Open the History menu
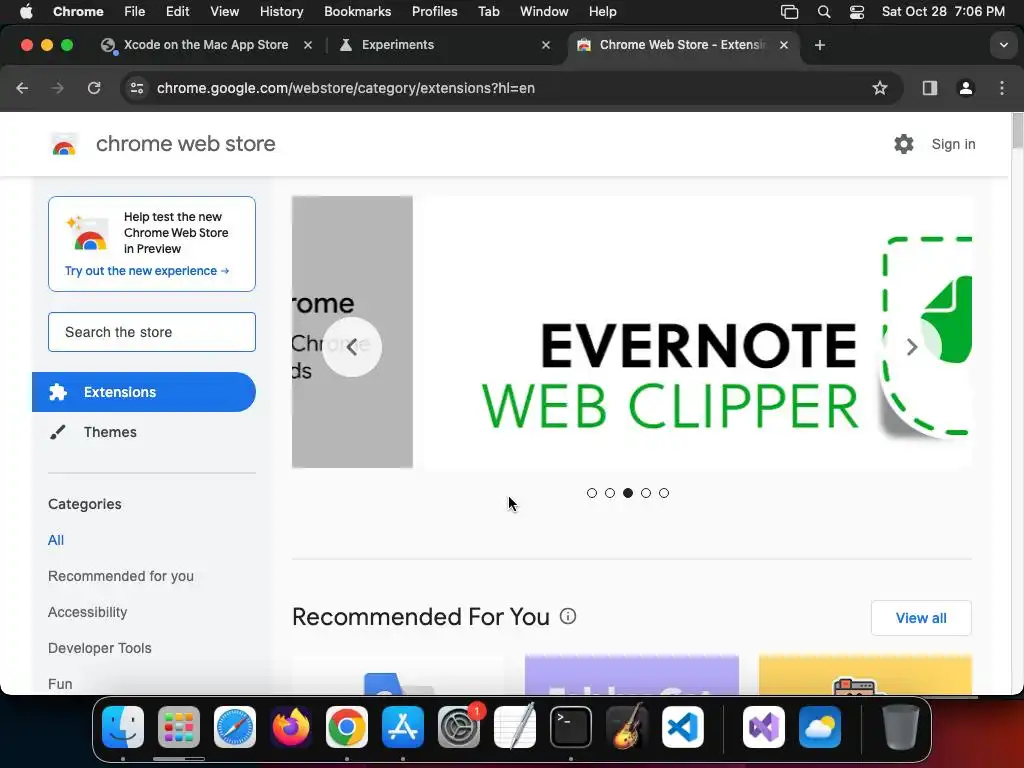 [281, 12]
